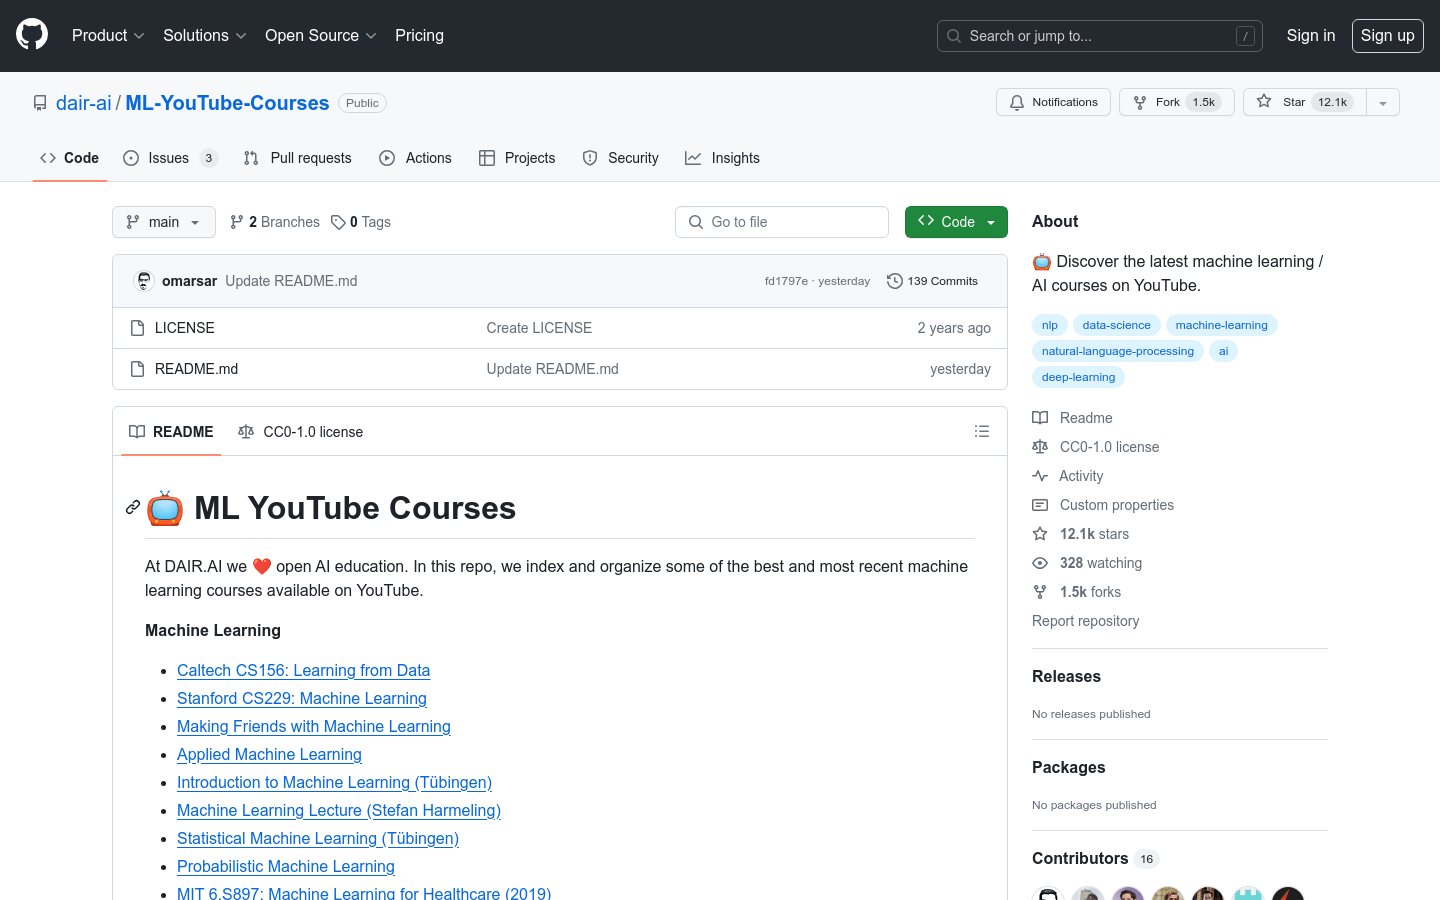Click the nlp topic tag
1440x900 pixels.
(x=1050, y=325)
